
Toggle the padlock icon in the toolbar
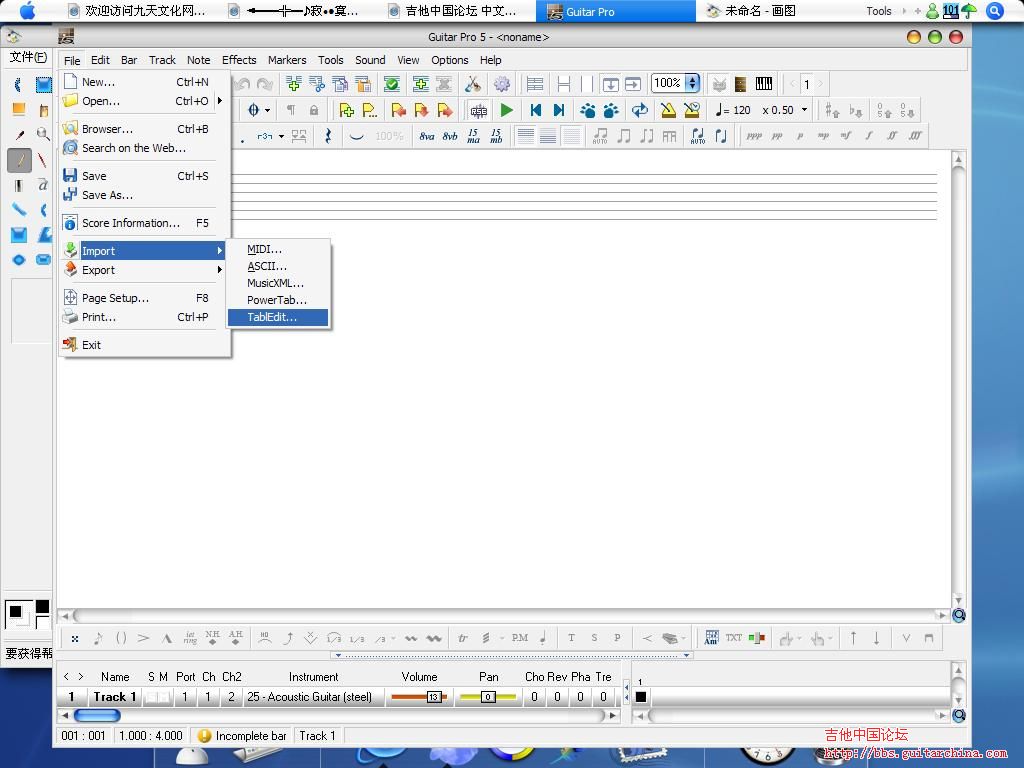pyautogui.click(x=314, y=110)
